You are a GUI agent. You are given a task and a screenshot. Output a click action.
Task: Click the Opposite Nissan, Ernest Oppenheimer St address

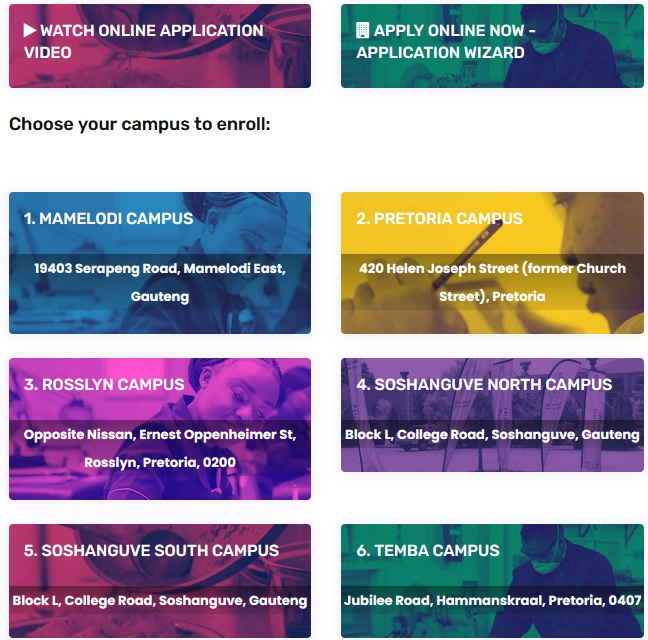160,448
